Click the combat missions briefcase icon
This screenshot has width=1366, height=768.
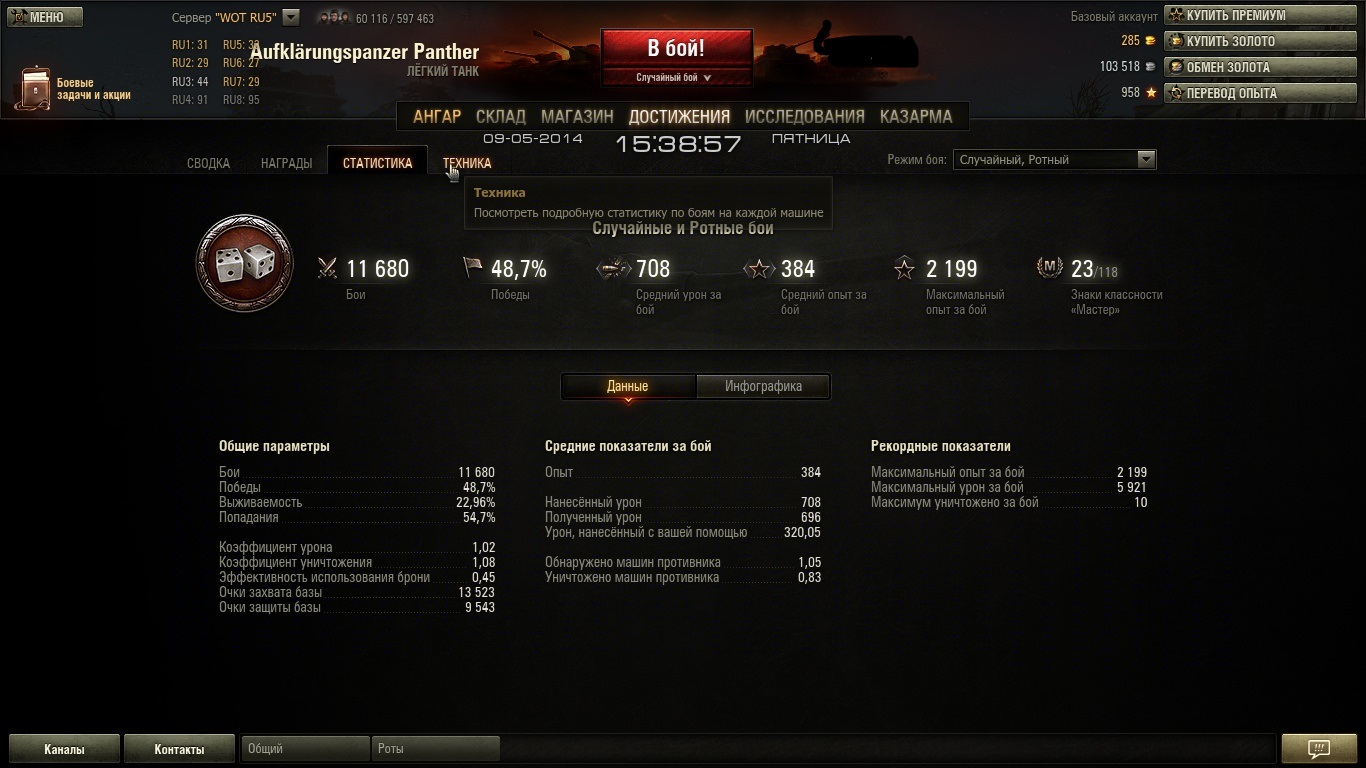click(x=36, y=88)
